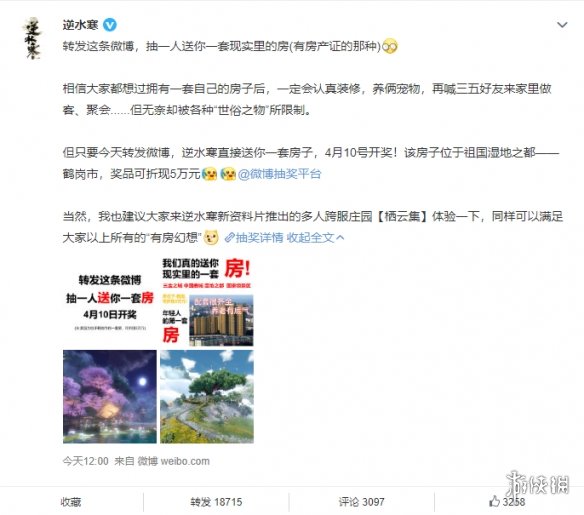Screen dimensions: 584x515
Task: Open the green tree landscape thumbnail
Action: click(x=207, y=397)
